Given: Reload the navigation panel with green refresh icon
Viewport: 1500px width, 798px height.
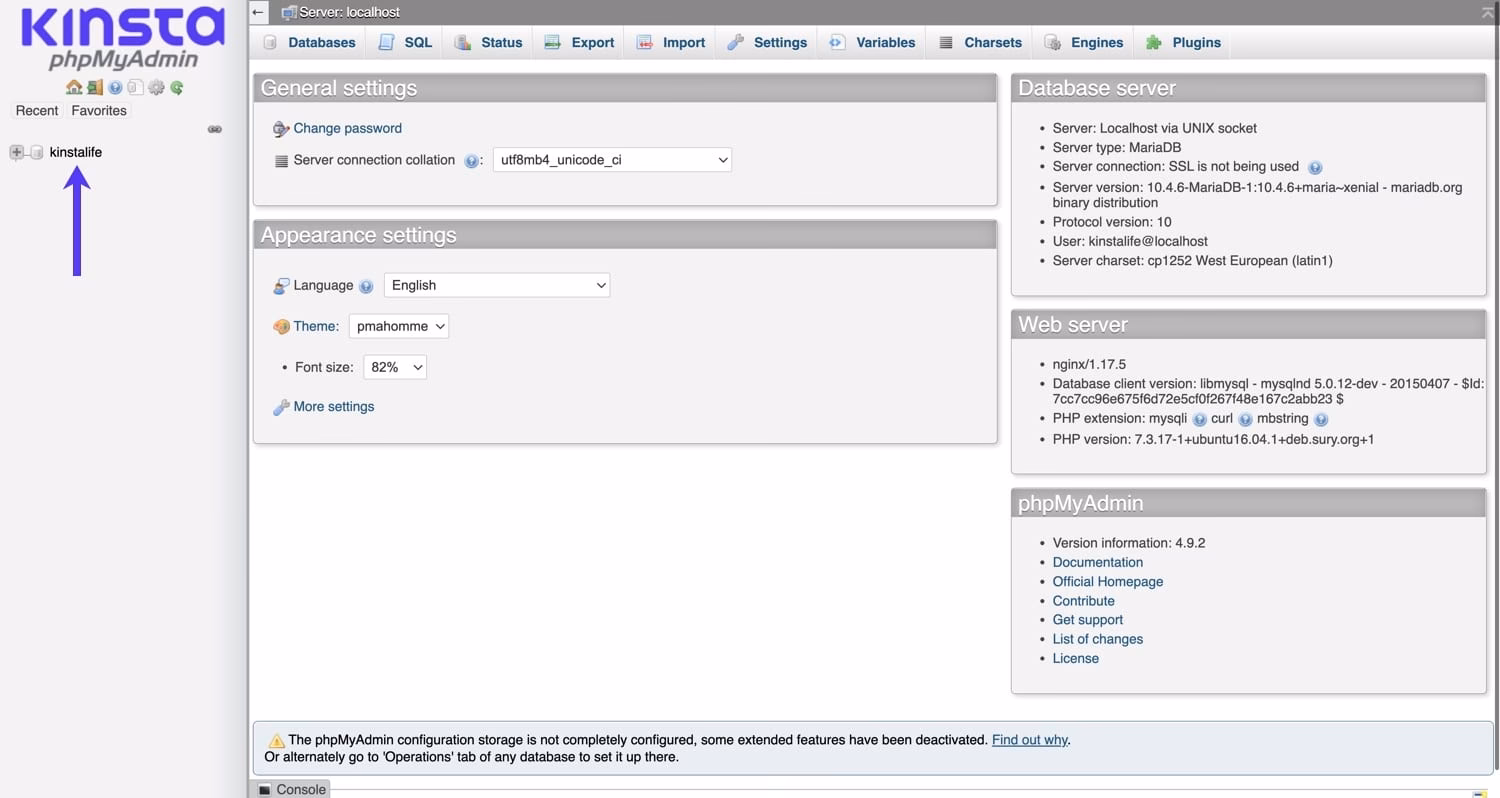Looking at the screenshot, I should coord(176,87).
